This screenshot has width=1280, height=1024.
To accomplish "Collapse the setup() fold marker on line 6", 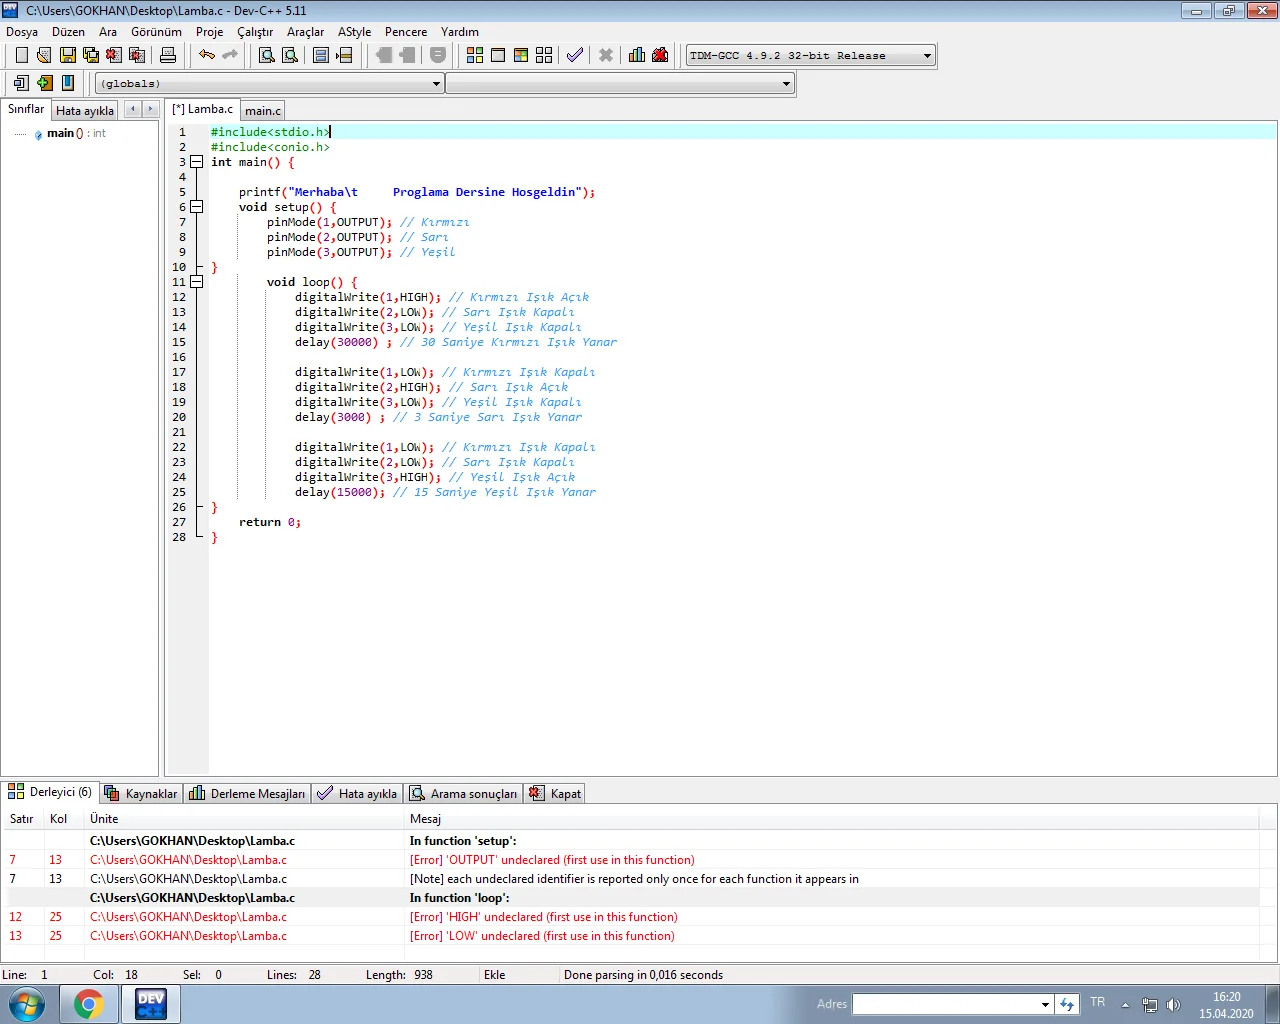I will coord(197,207).
